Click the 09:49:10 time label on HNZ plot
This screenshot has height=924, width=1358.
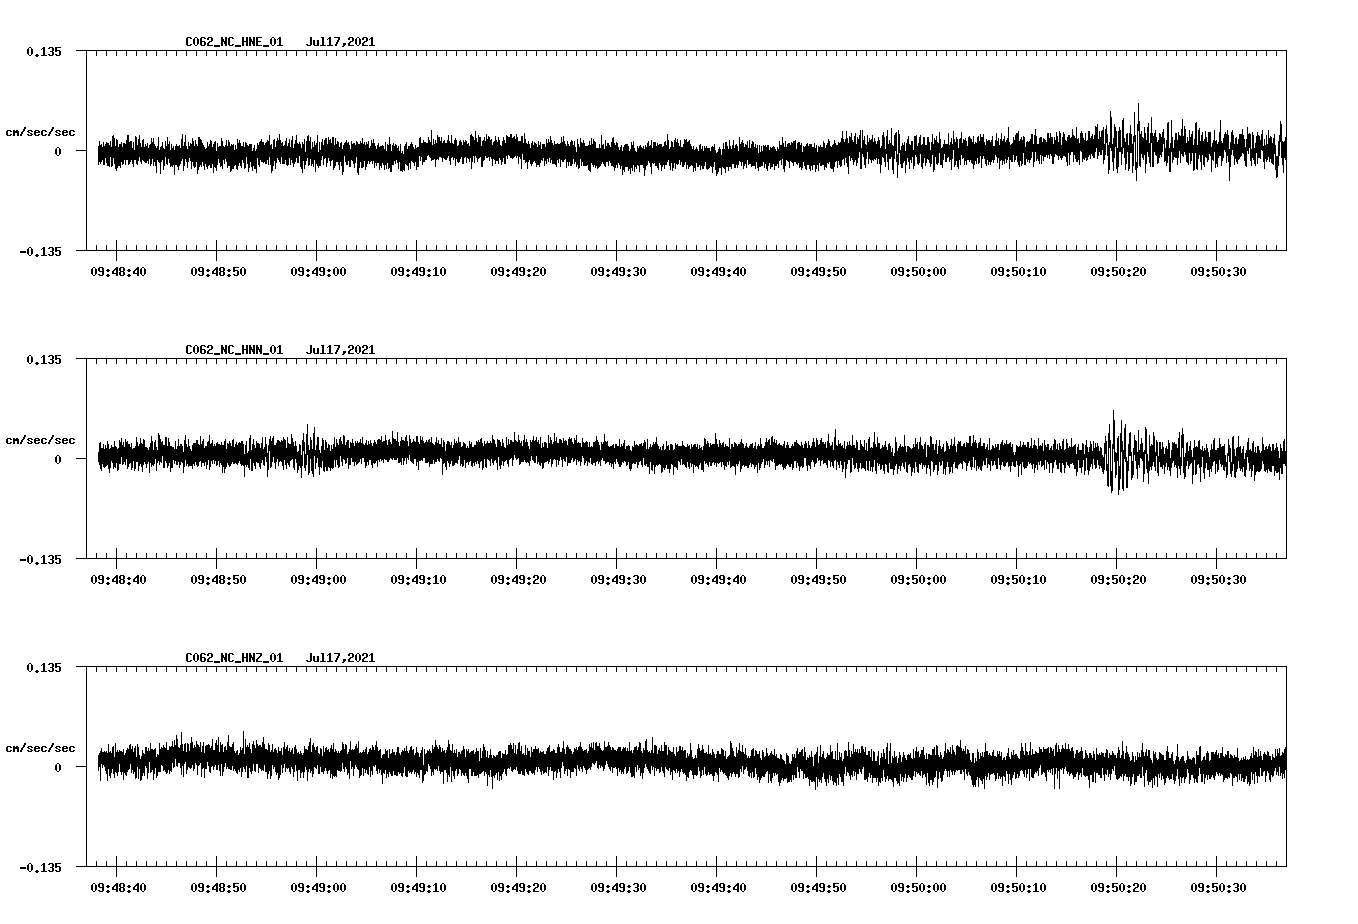pos(418,887)
